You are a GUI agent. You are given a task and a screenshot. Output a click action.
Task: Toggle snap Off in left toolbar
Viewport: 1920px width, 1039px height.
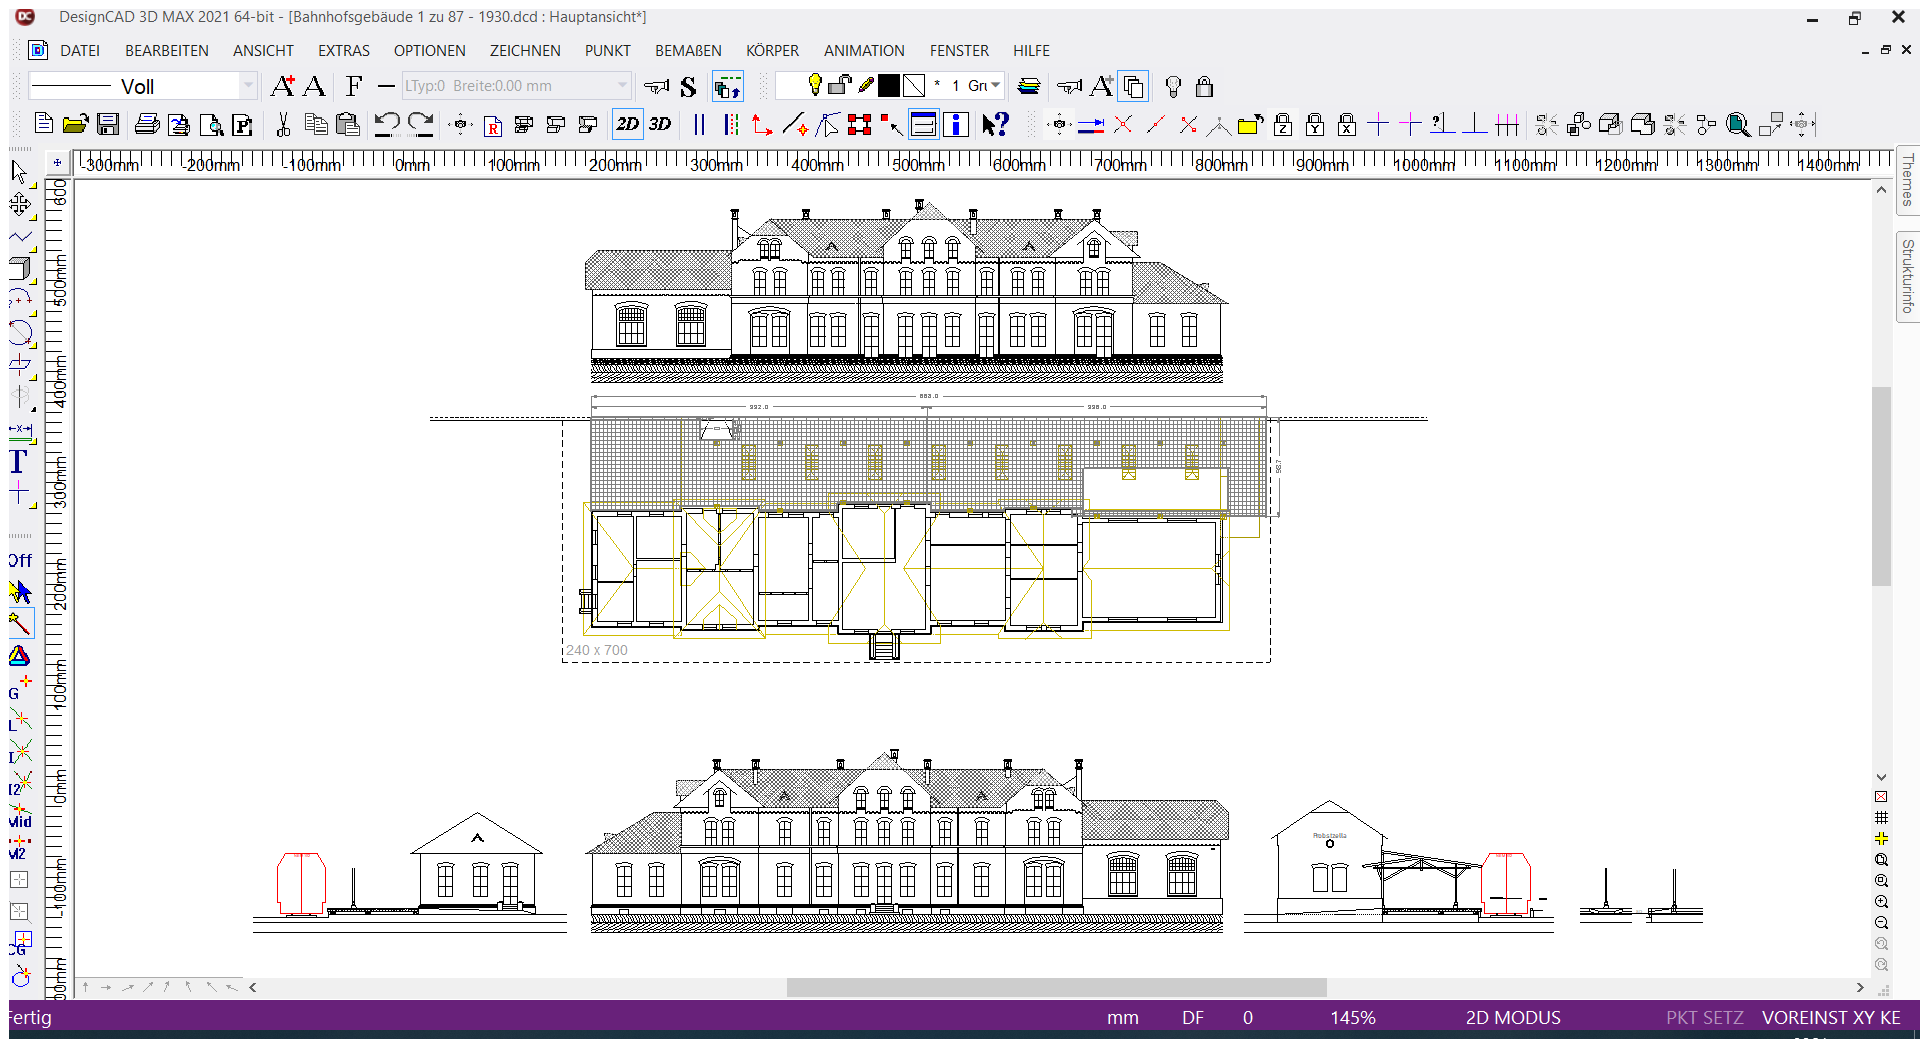(x=20, y=561)
